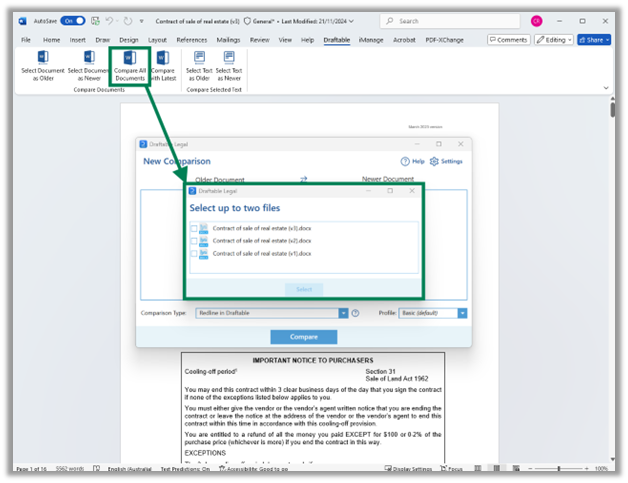Click zoom out minus icon
This screenshot has width=628, height=483.
click(530, 468)
